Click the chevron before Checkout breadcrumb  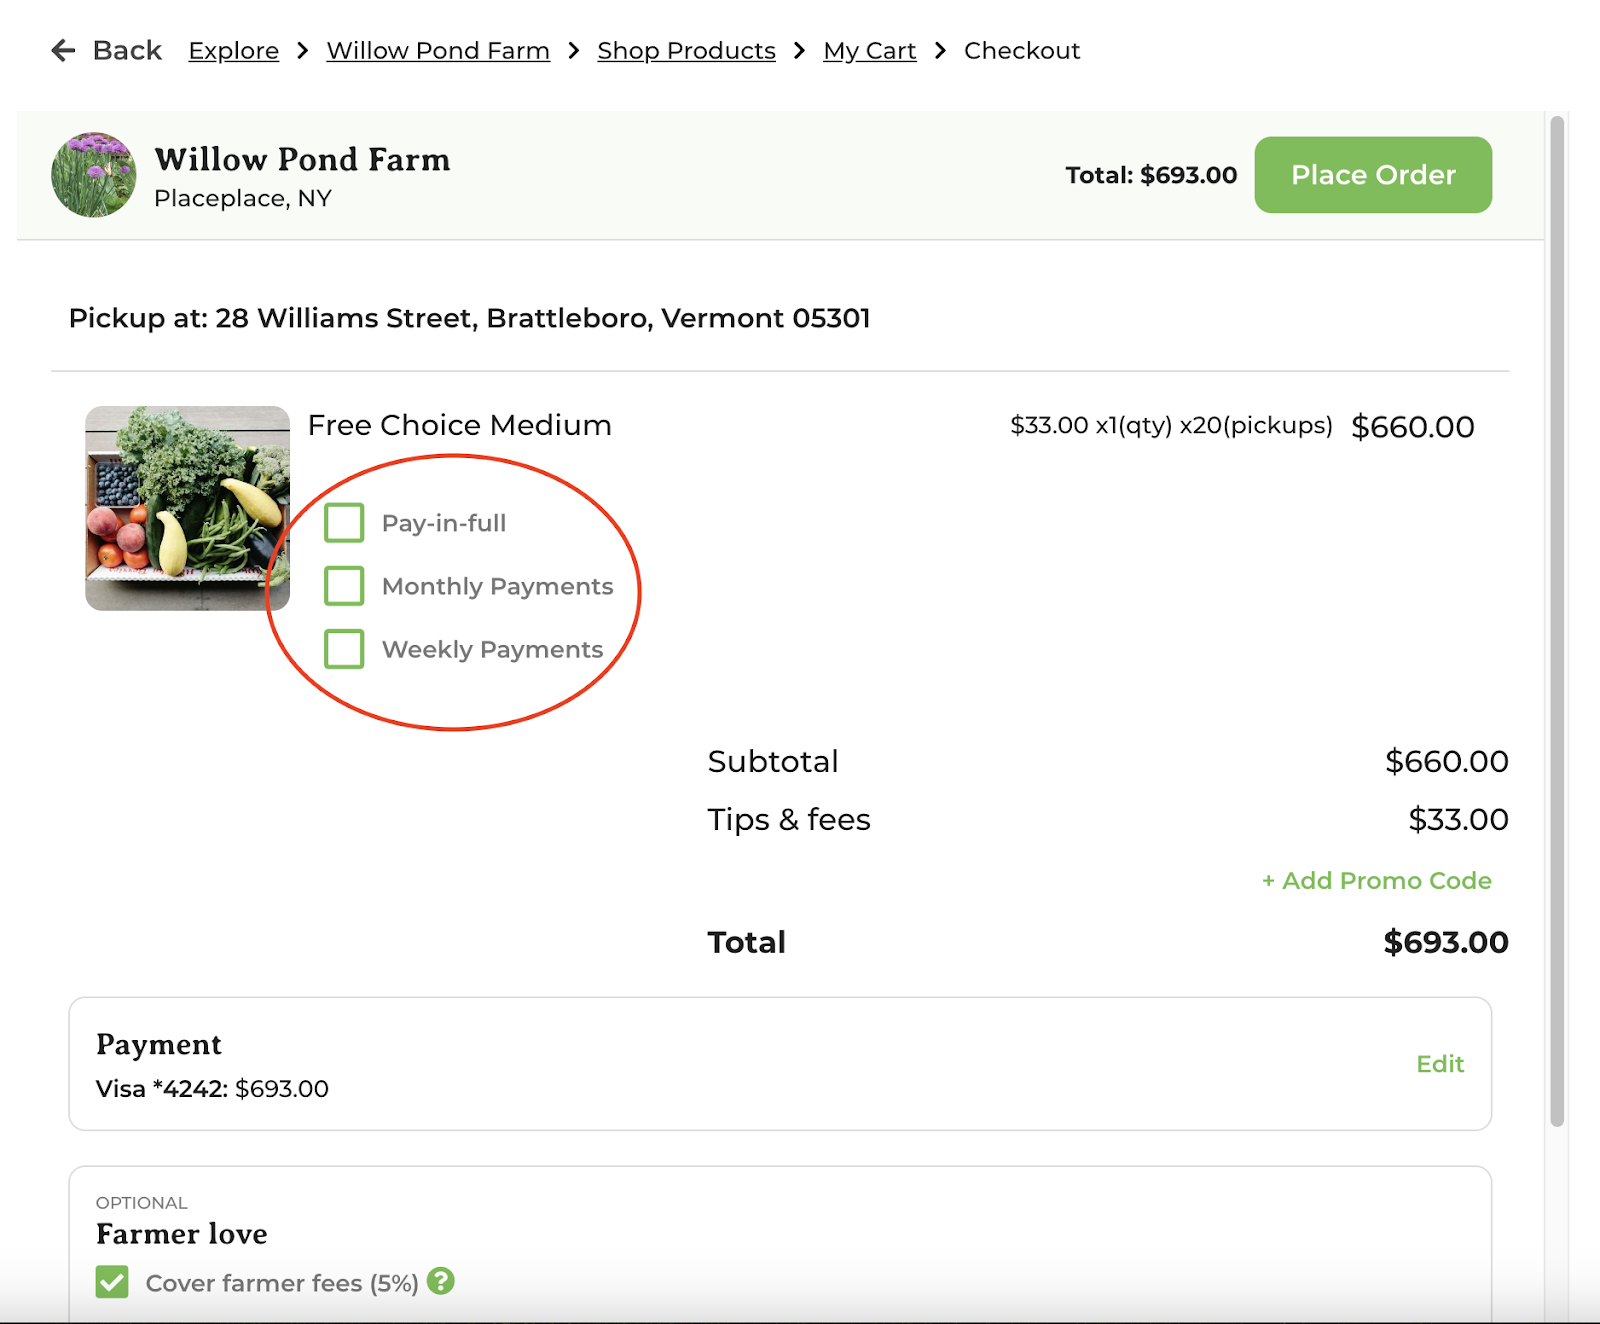click(x=940, y=50)
